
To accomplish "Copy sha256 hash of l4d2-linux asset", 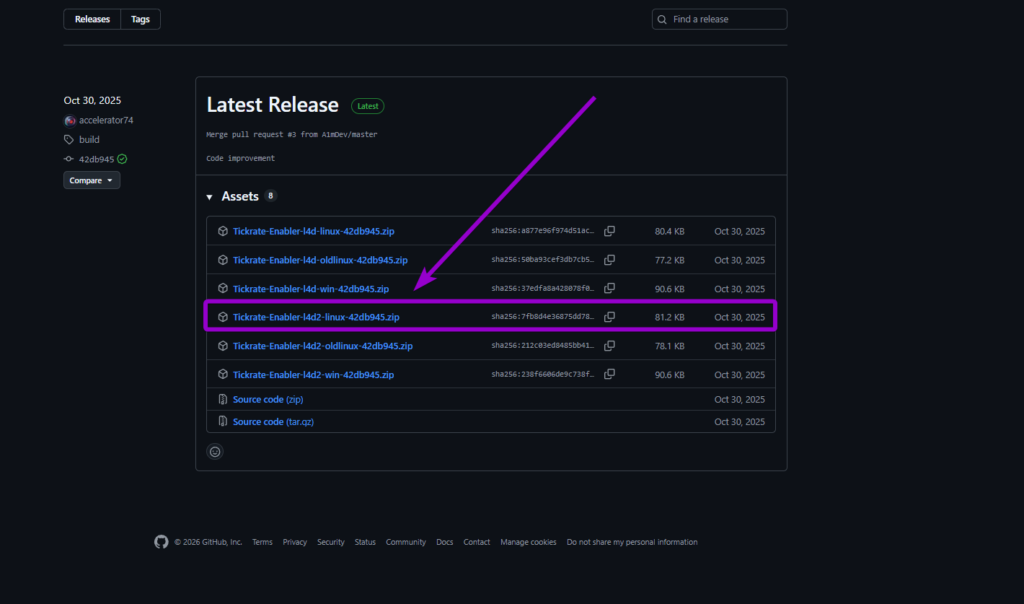I will [610, 316].
